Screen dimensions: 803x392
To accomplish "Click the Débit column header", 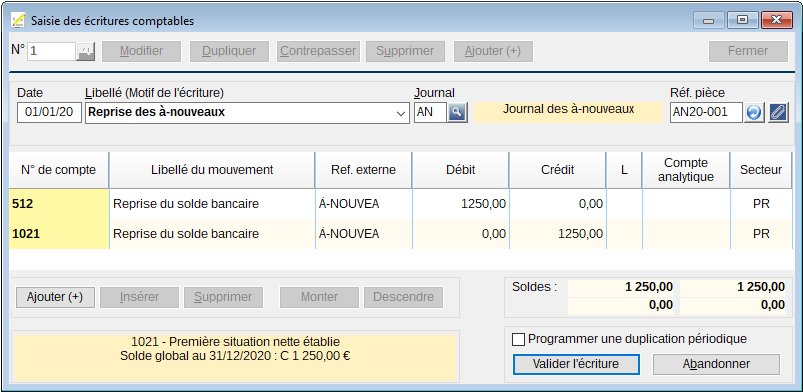I will click(x=460, y=170).
